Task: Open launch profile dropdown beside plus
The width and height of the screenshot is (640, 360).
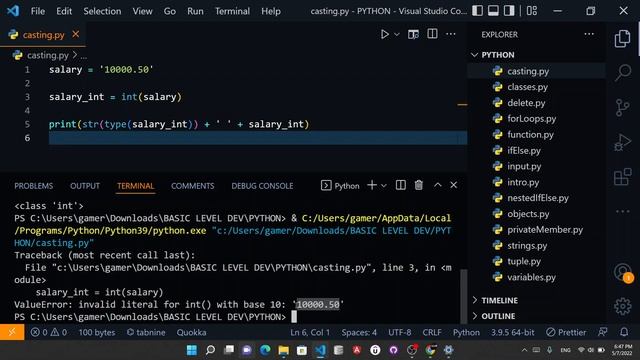Action: [x=384, y=186]
